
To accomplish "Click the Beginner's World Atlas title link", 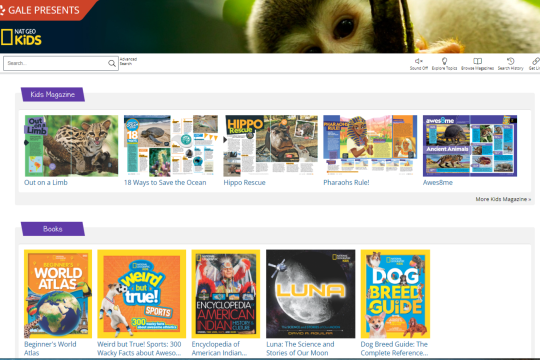I will (50, 348).
